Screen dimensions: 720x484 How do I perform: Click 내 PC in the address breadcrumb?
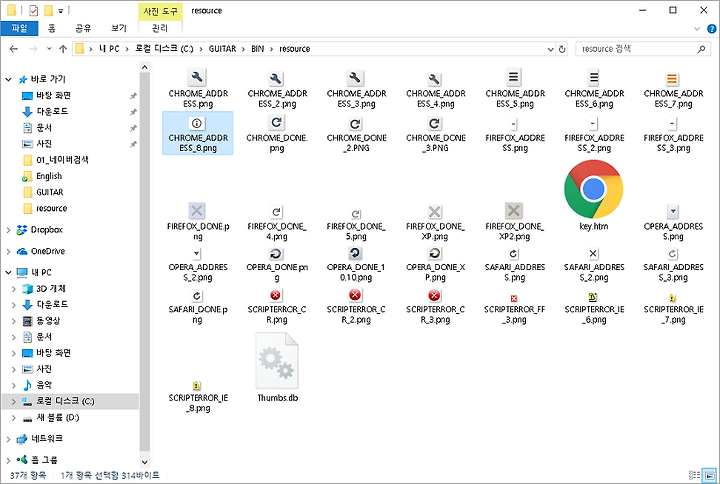coord(109,49)
